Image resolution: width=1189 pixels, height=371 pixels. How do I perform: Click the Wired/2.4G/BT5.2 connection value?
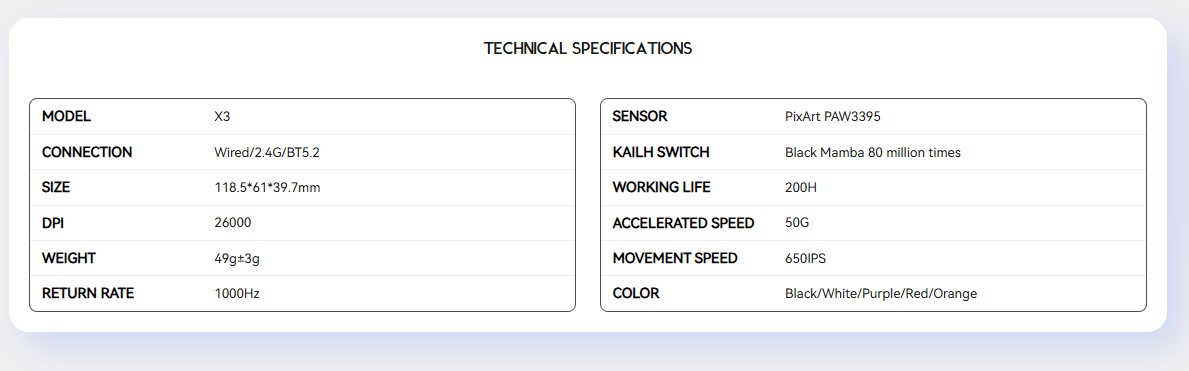tap(267, 152)
